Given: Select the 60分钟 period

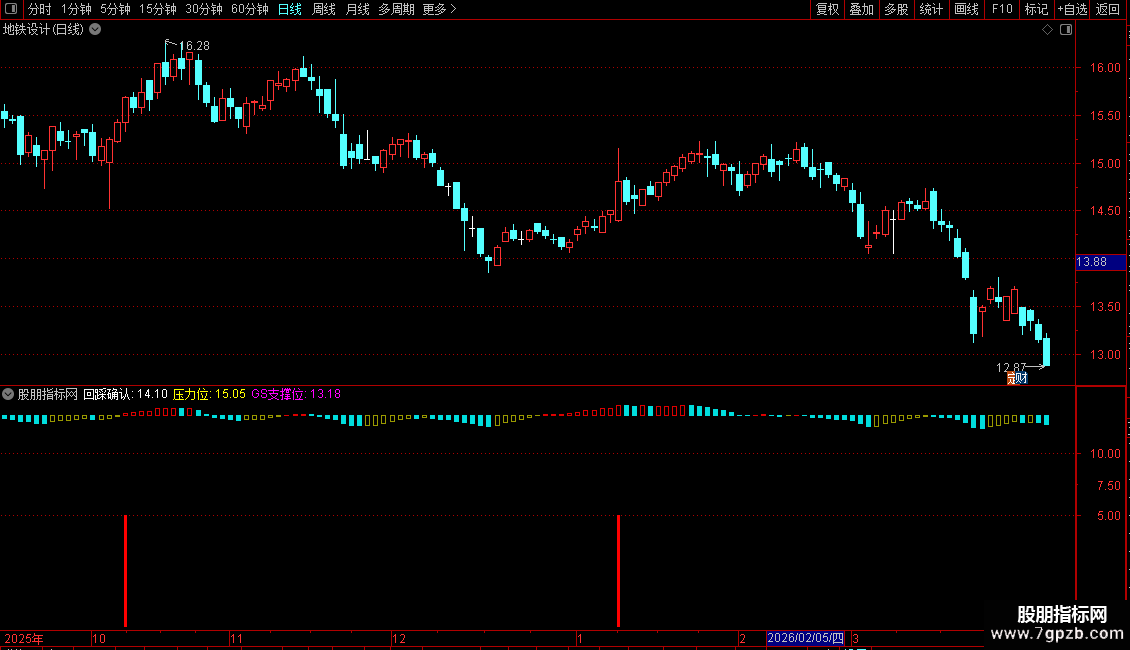Looking at the screenshot, I should pos(250,9).
